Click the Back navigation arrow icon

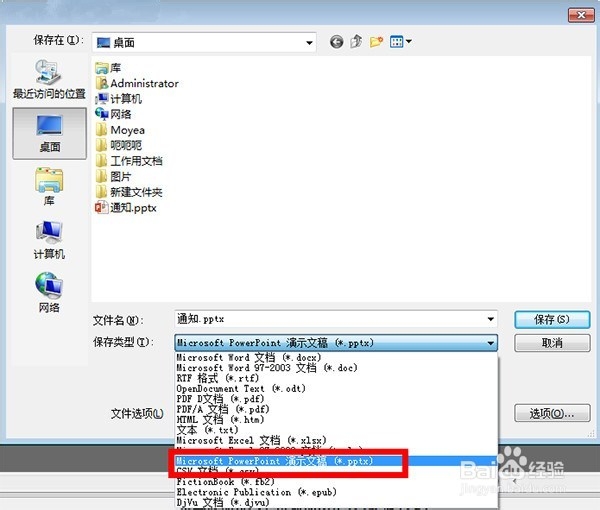[x=336, y=42]
